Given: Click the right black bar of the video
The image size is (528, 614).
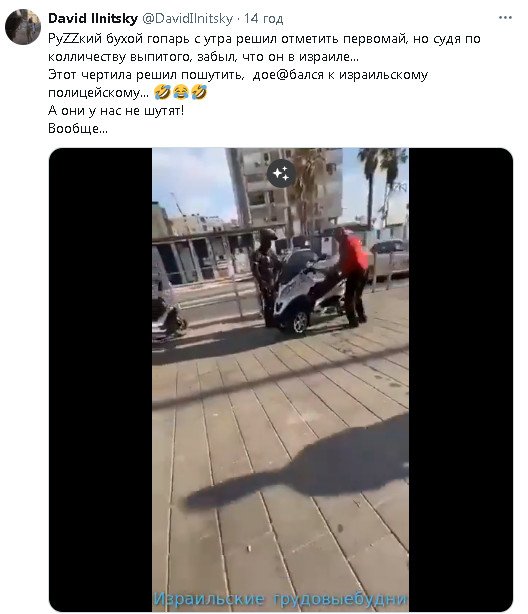Looking at the screenshot, I should click(461, 379).
